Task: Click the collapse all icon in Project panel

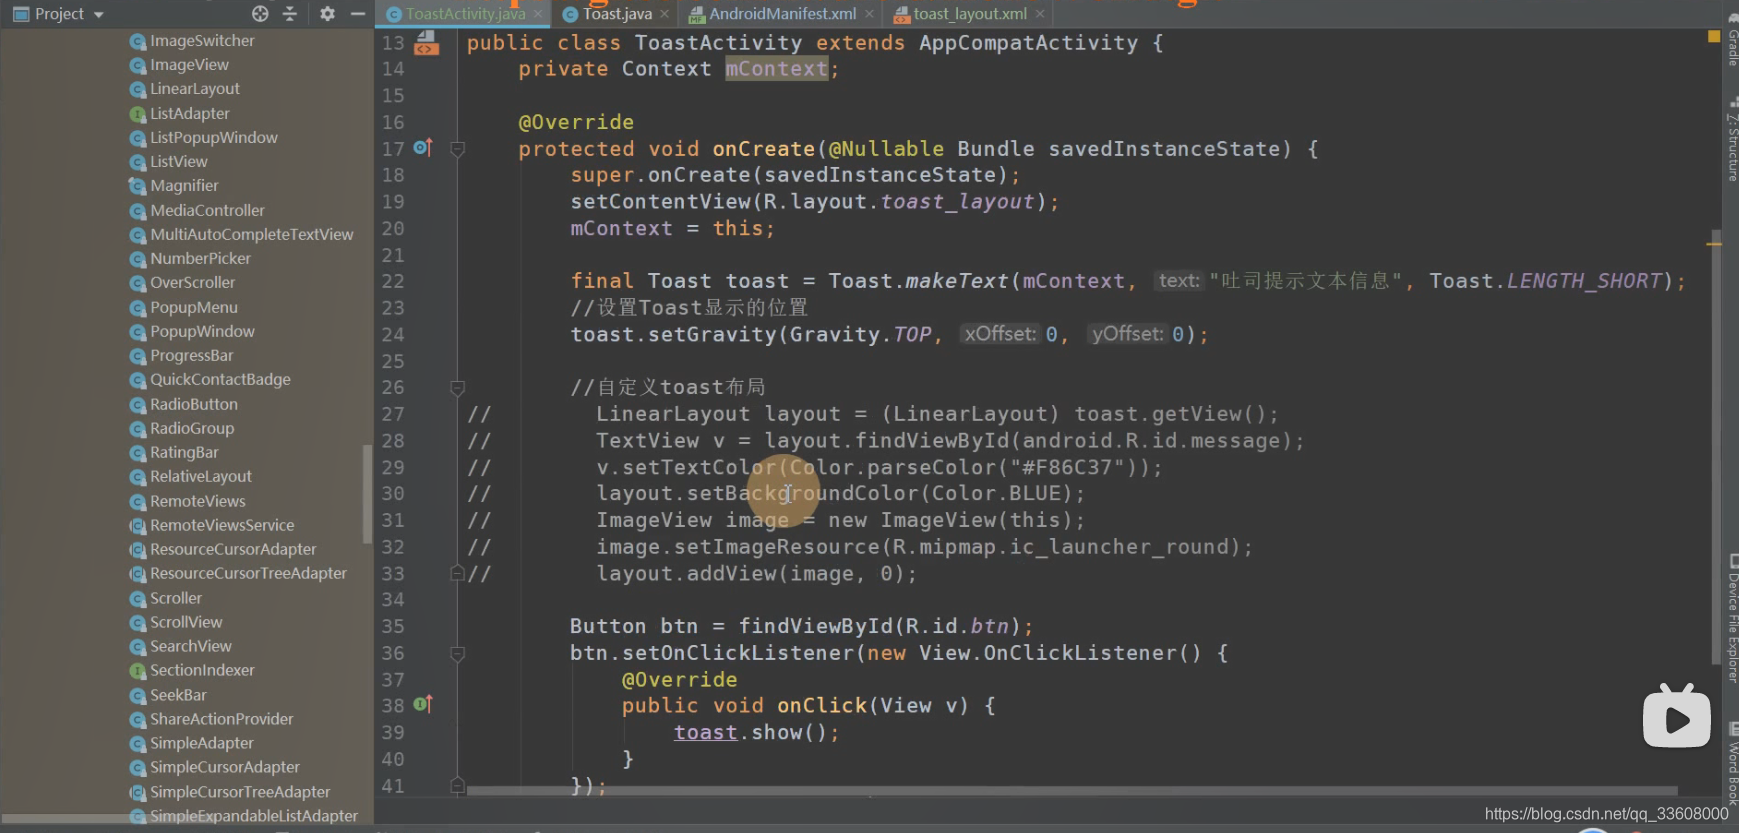Action: click(290, 14)
